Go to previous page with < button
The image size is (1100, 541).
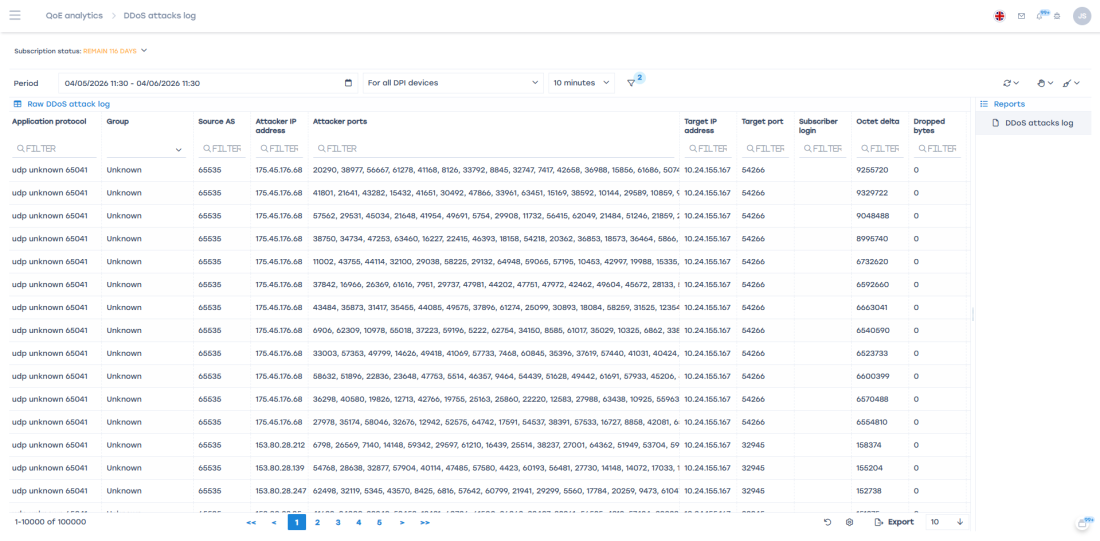pyautogui.click(x=274, y=523)
